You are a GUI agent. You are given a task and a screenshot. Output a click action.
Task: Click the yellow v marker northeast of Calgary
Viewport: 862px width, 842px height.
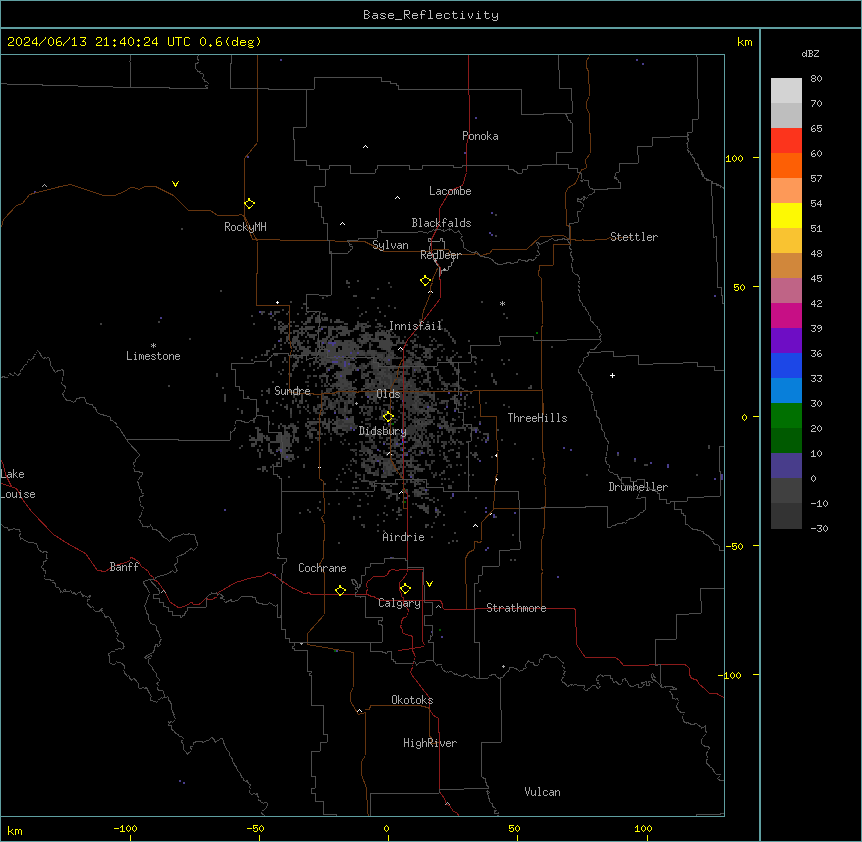[x=429, y=584]
